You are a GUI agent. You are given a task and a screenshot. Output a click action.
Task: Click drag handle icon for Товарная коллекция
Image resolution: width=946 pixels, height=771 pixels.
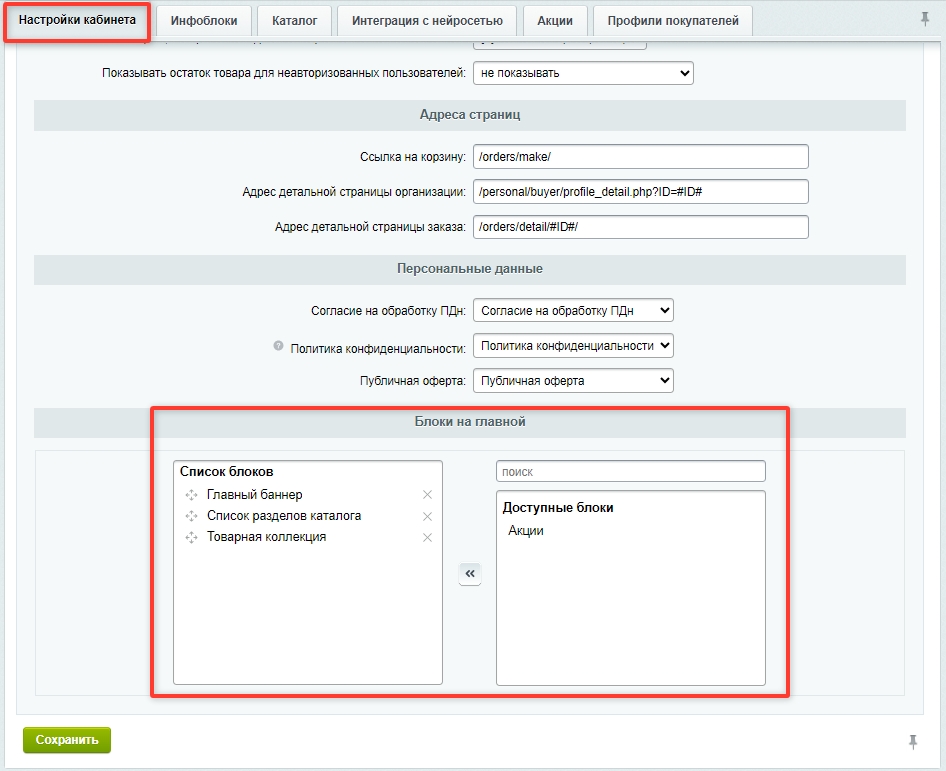[191, 538]
